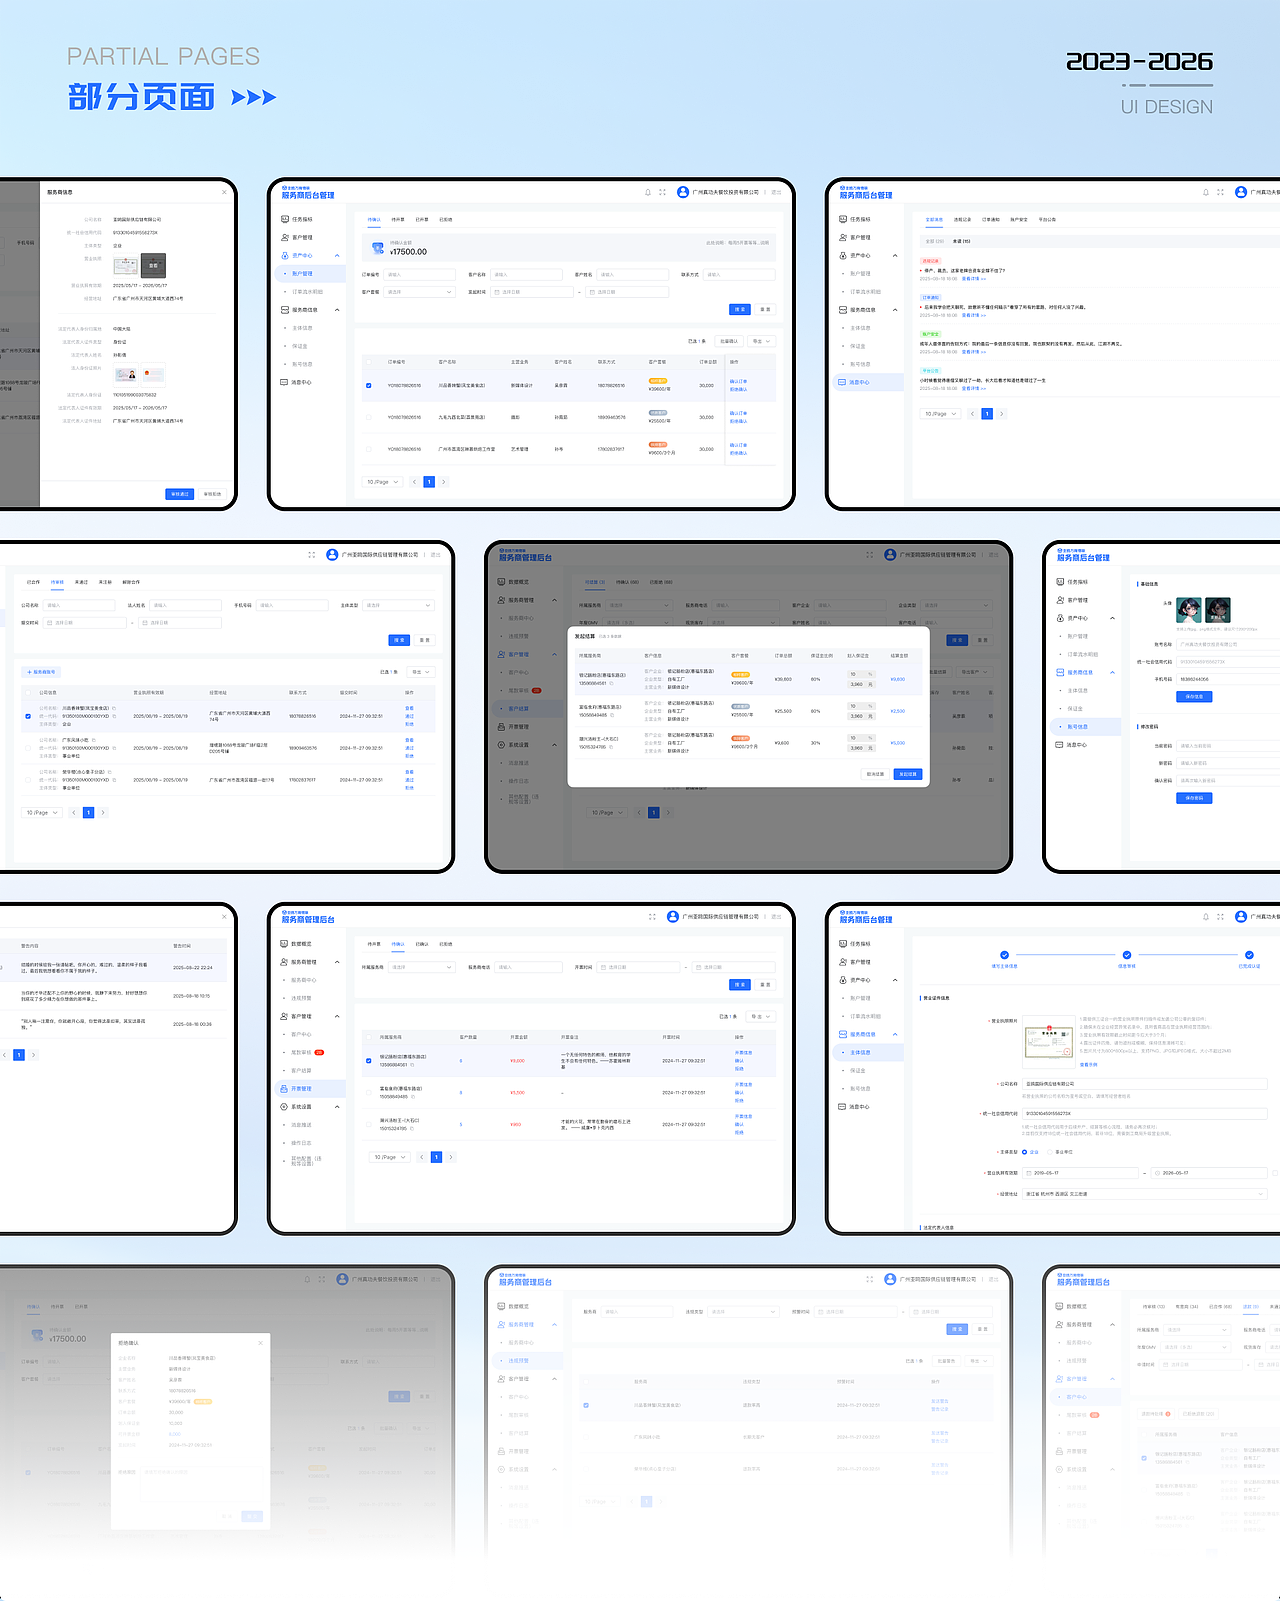
Task: Click the 批量确认 button on the 账户管理 page
Action: tap(728, 341)
